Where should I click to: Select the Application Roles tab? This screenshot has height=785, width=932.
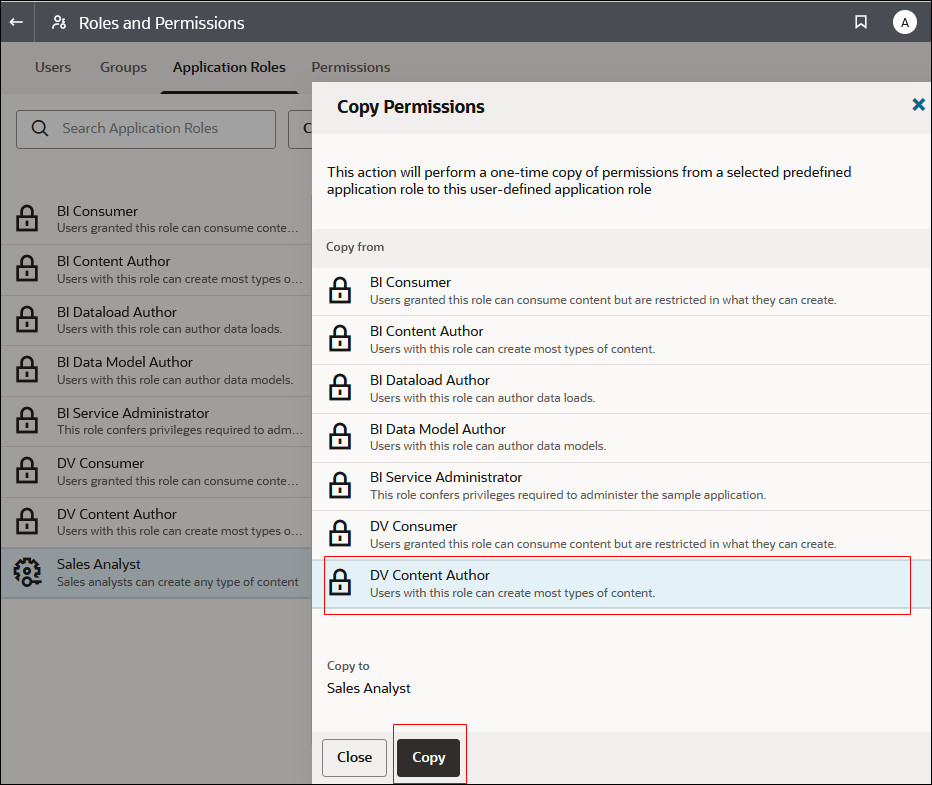(229, 67)
